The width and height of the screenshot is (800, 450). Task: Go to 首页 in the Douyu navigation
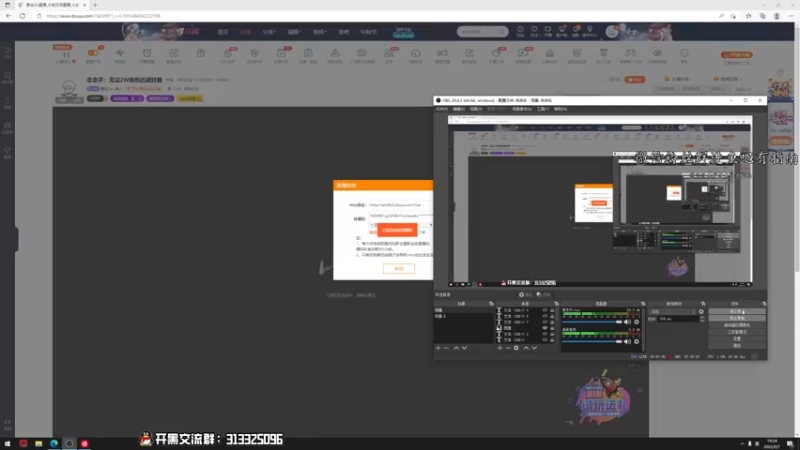click(223, 32)
